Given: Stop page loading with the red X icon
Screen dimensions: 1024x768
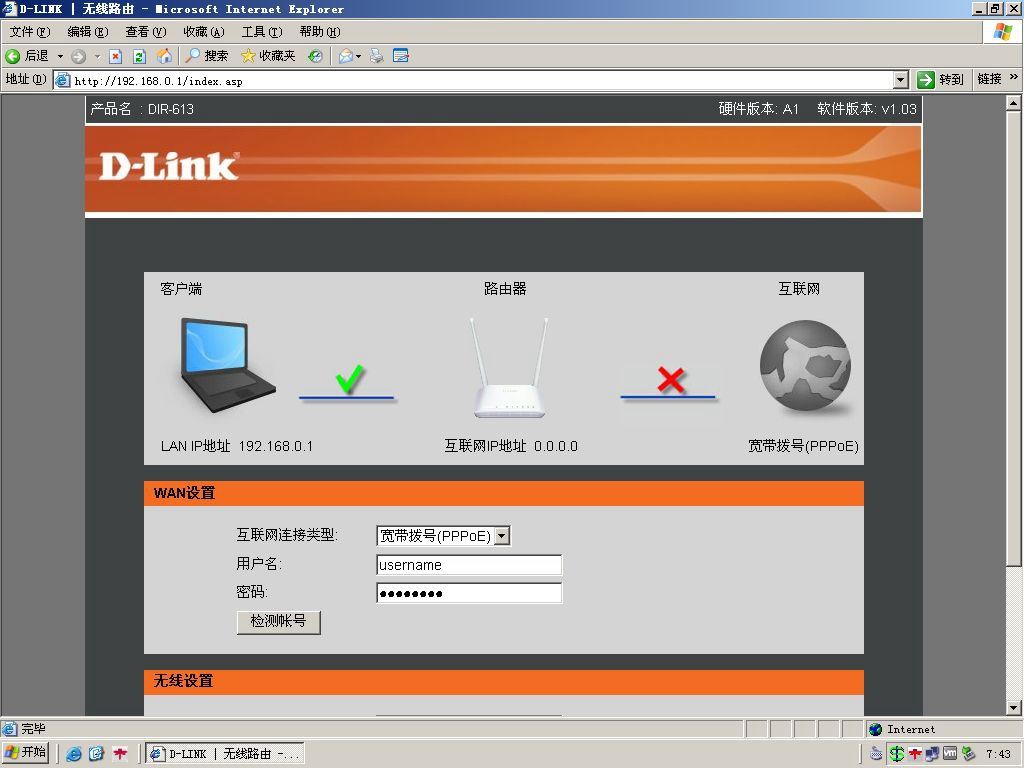Looking at the screenshot, I should click(x=116, y=56).
